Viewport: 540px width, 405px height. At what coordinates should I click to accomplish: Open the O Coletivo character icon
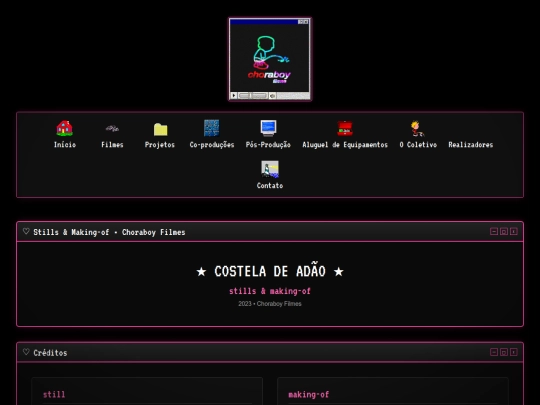point(418,128)
